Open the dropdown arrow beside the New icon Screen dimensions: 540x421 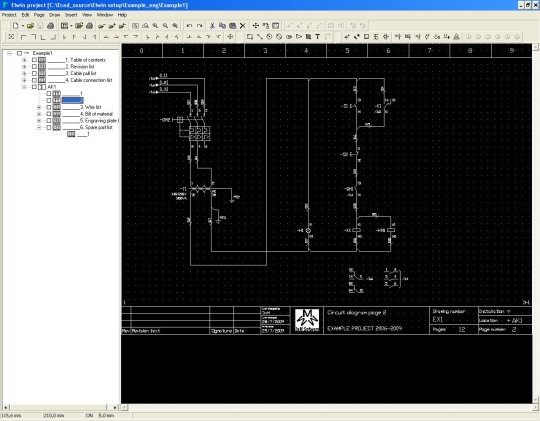(23, 26)
